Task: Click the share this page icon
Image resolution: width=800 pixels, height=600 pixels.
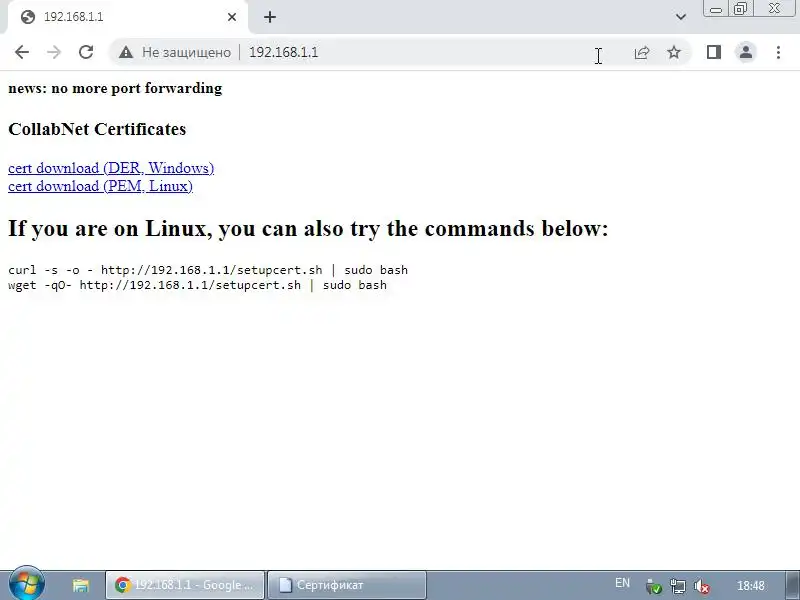Action: (x=642, y=52)
